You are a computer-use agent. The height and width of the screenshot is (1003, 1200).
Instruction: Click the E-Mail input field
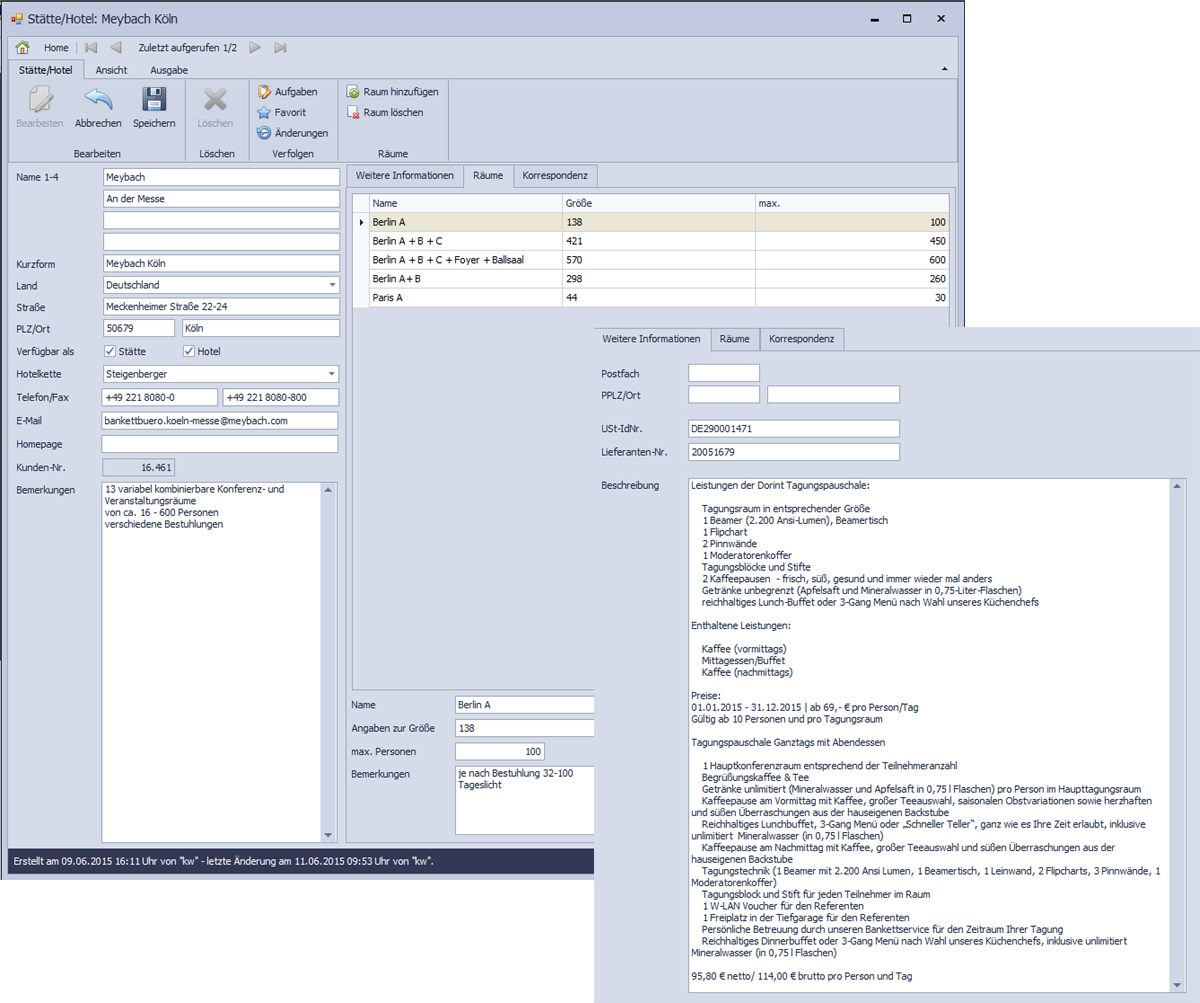click(220, 421)
